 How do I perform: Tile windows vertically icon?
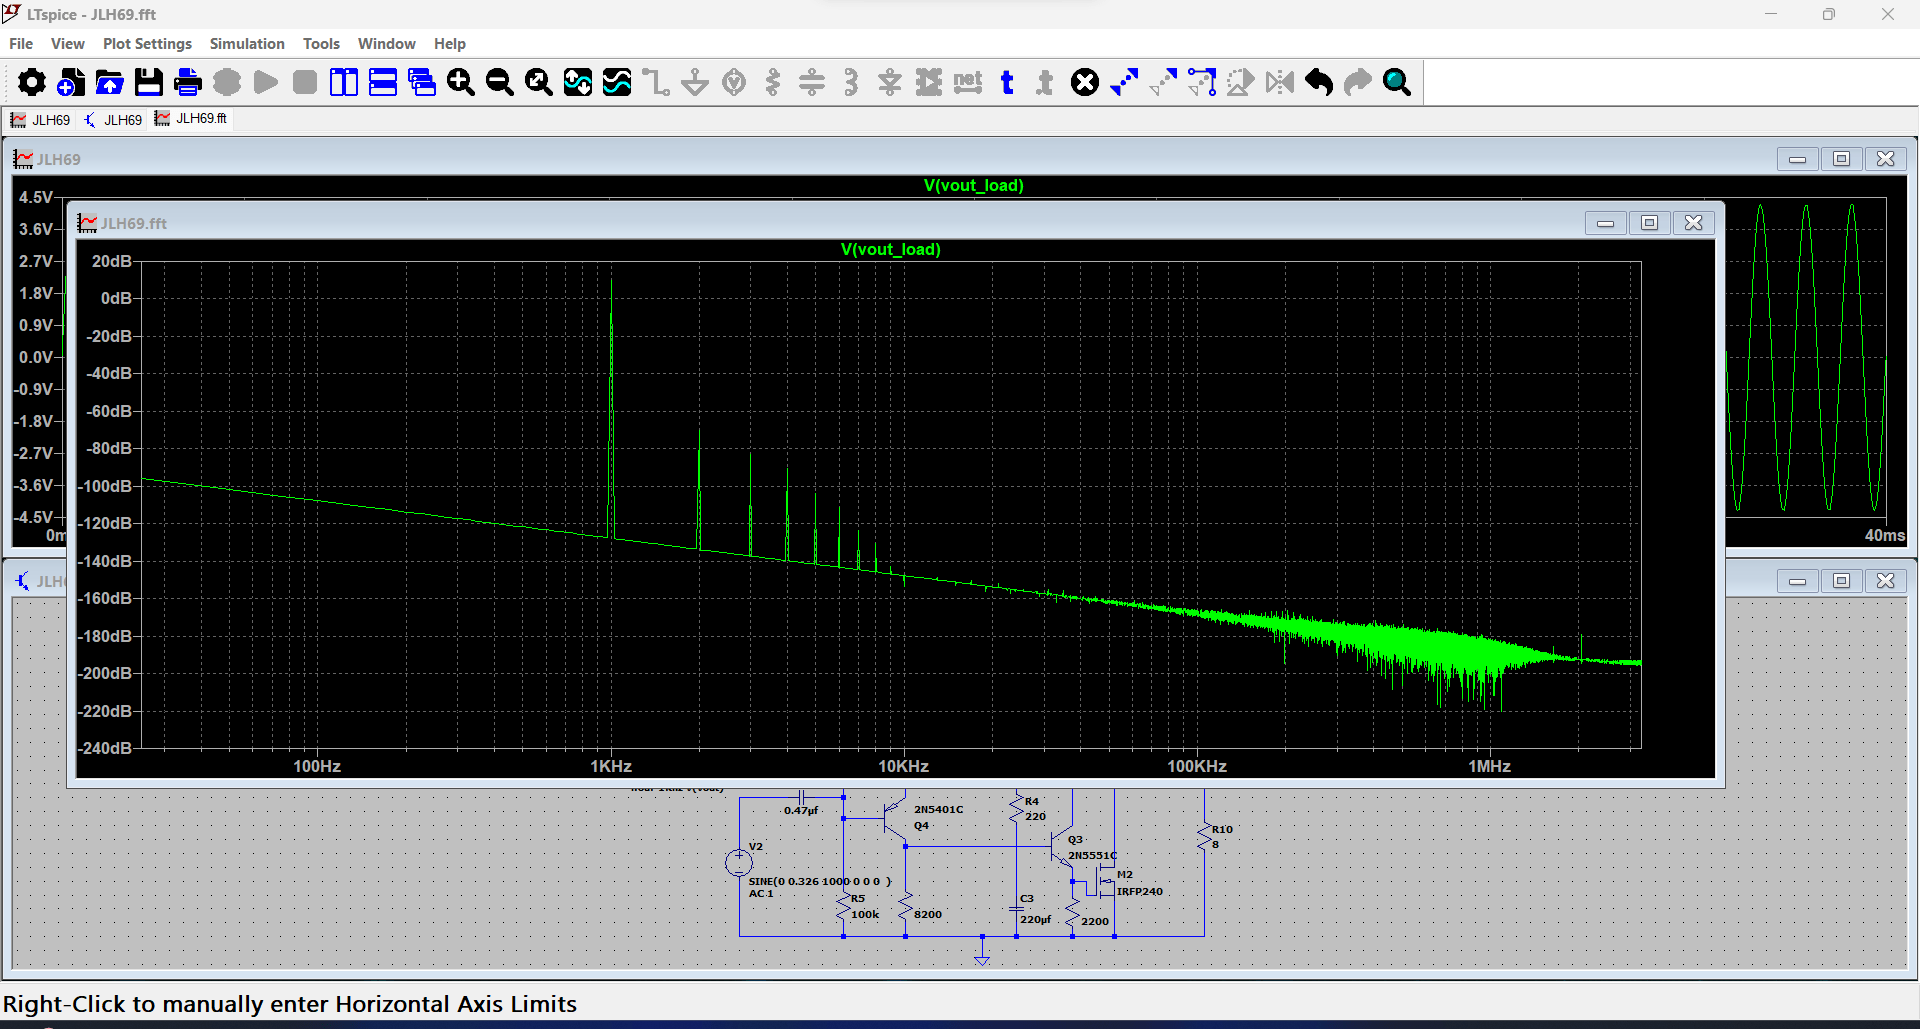click(344, 82)
